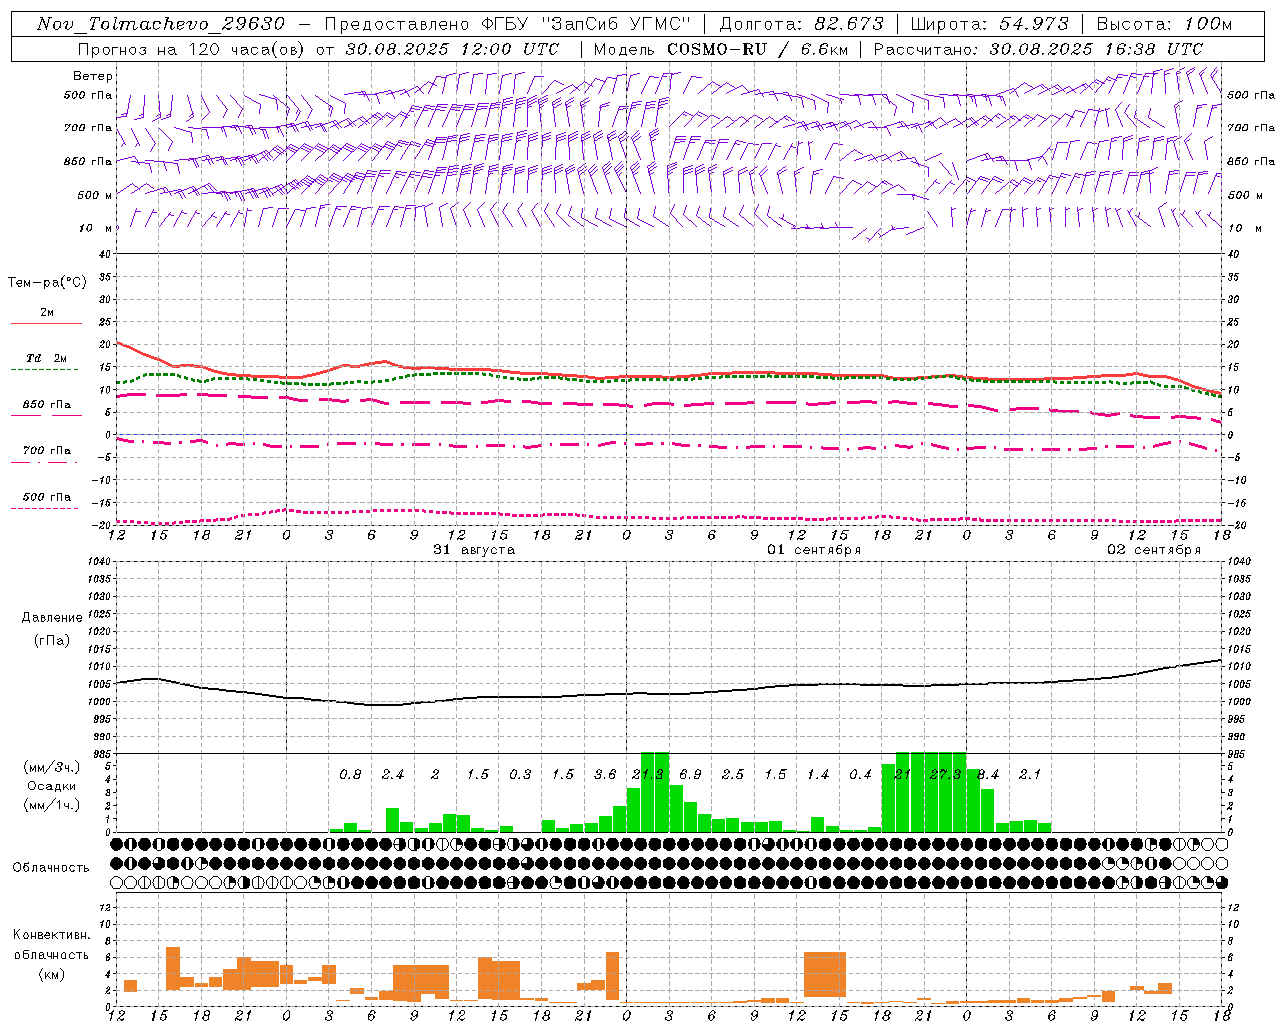Screen dimensions: 1280x1024
Task: Click the 01 сентября date label
Action: click(814, 550)
